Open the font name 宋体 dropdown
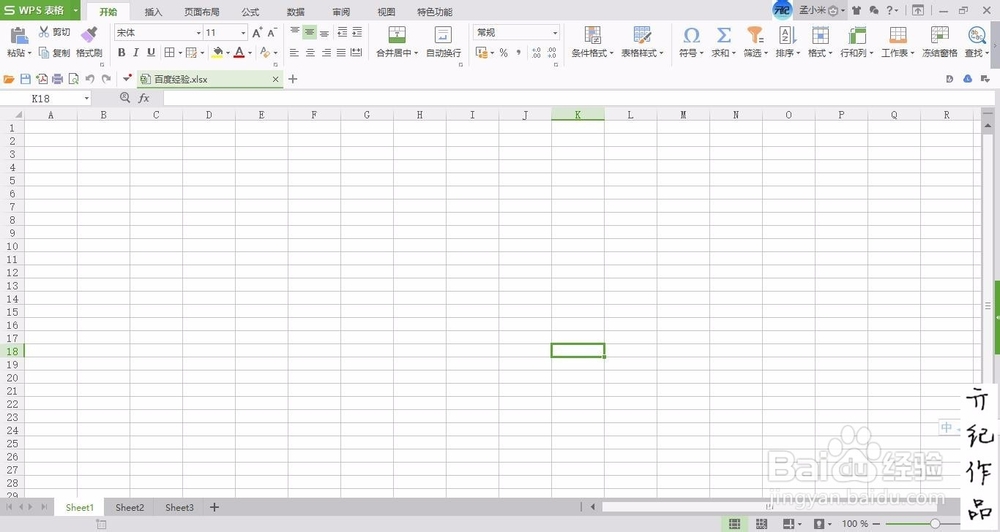 (198, 33)
